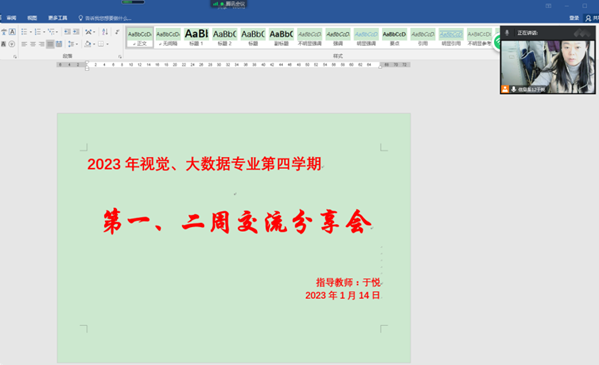
Task: Apply the 标题 1 style
Action: [196, 37]
